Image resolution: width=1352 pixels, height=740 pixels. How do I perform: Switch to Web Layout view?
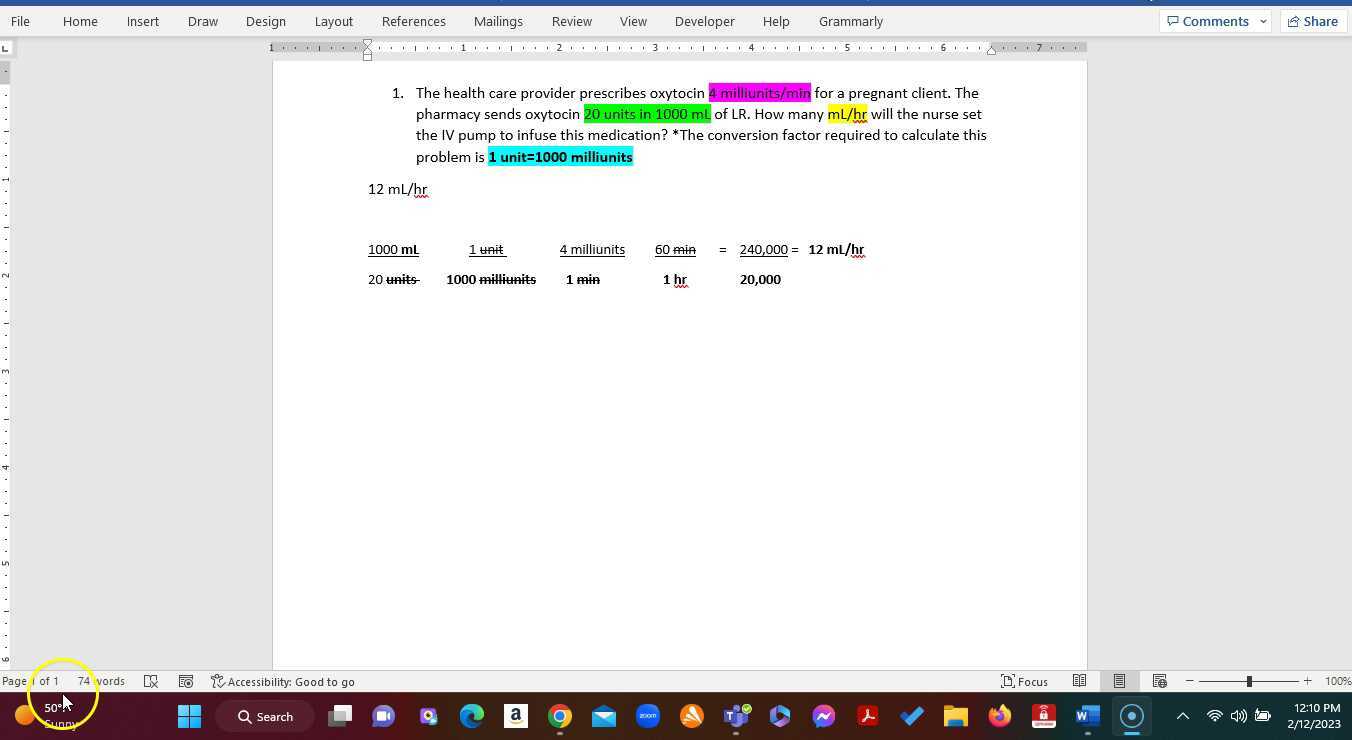(1160, 681)
